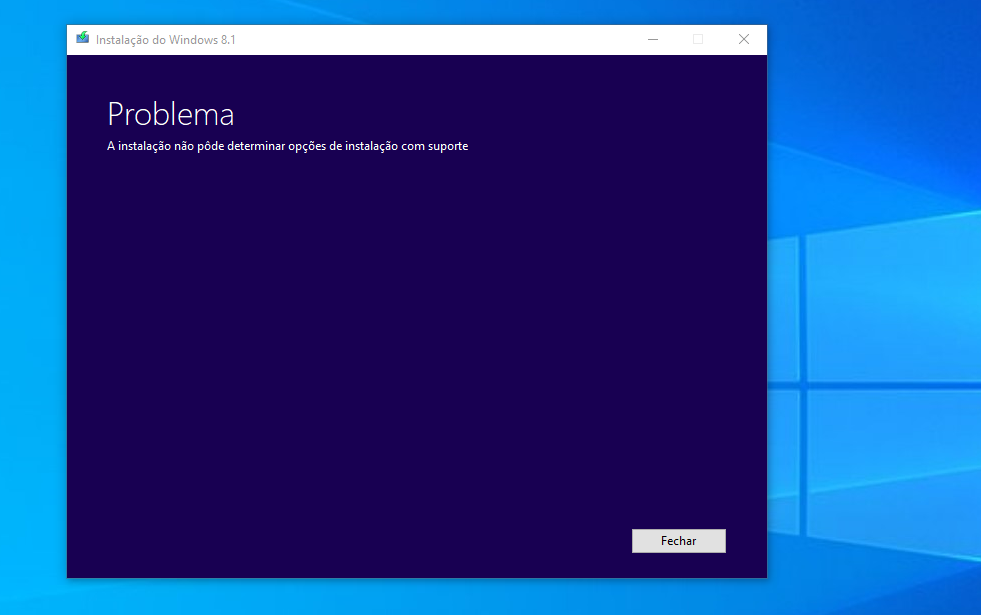Click the Windows 8.1 setup icon in title bar
981x615 pixels.
pos(83,38)
